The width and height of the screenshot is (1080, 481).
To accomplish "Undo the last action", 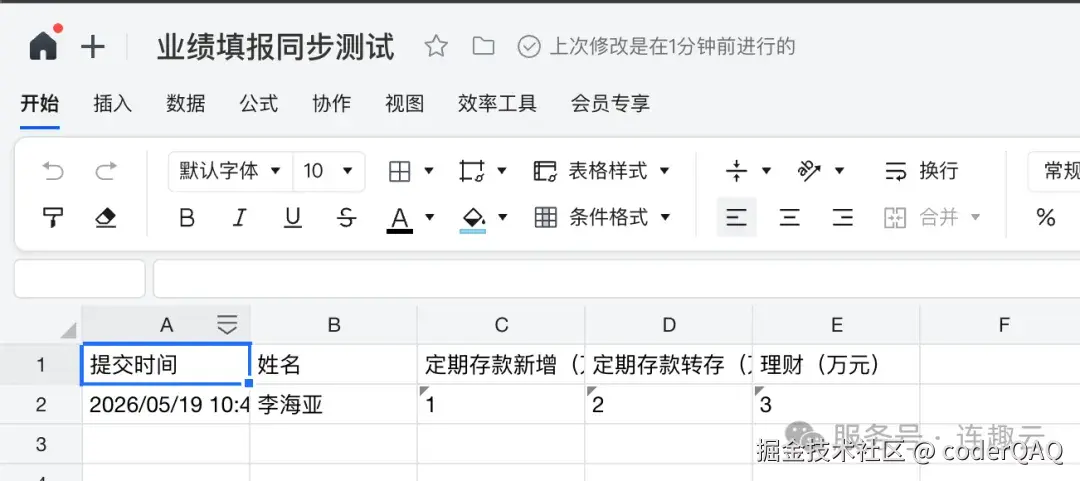I will [x=53, y=171].
